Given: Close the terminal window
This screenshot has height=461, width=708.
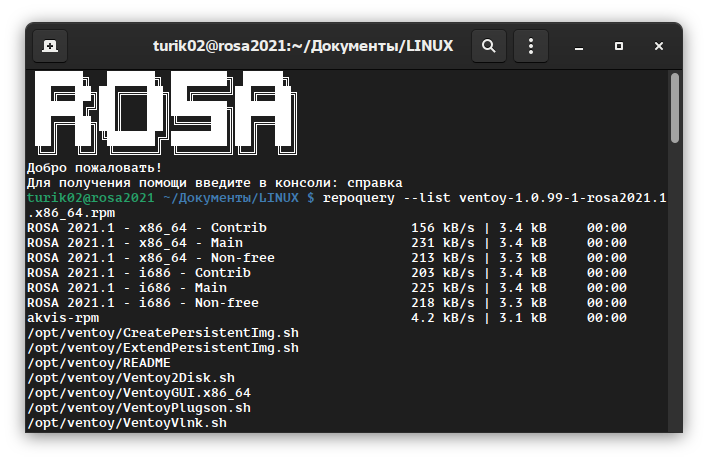Looking at the screenshot, I should pos(658,46).
